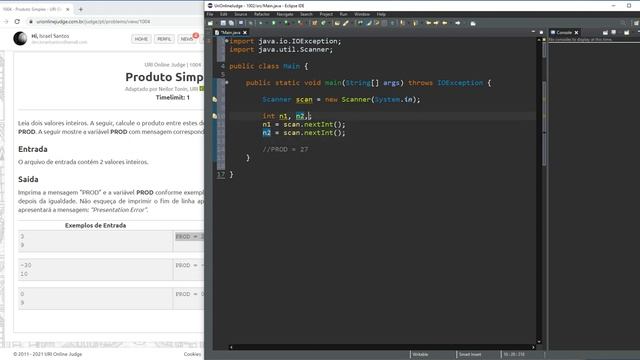Open the Run menu
The height and width of the screenshot is (360, 640).
click(x=343, y=14)
